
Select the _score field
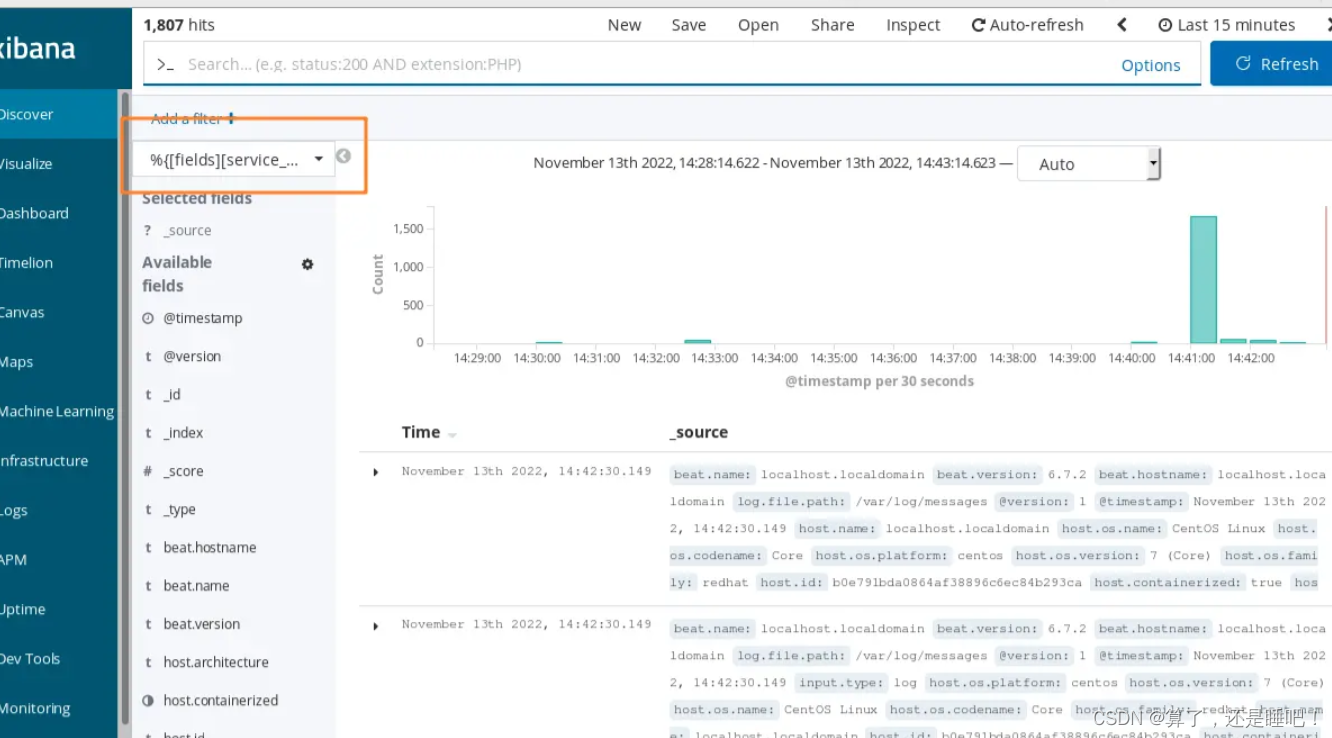(x=183, y=471)
